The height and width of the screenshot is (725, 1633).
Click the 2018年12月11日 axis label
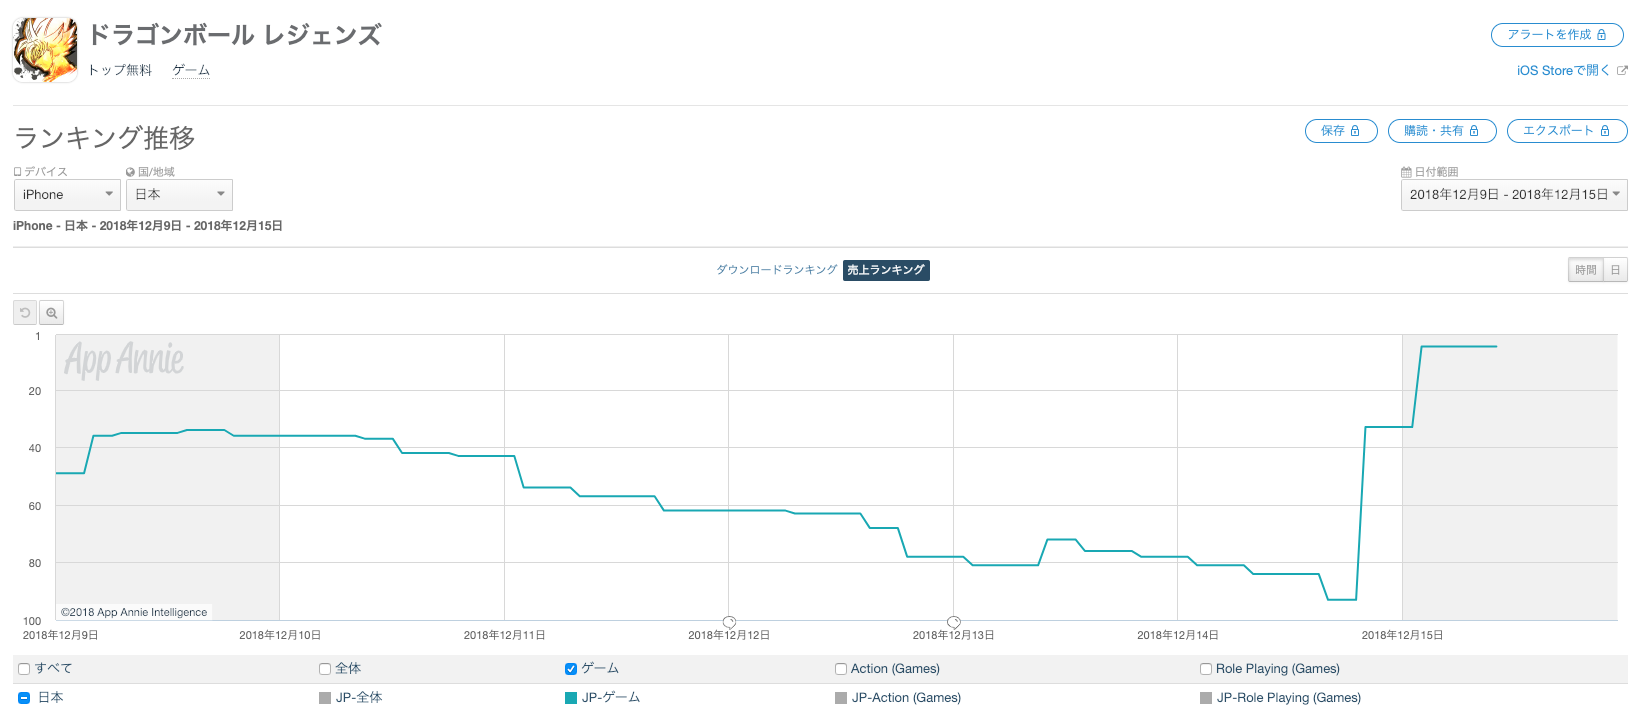coord(504,636)
